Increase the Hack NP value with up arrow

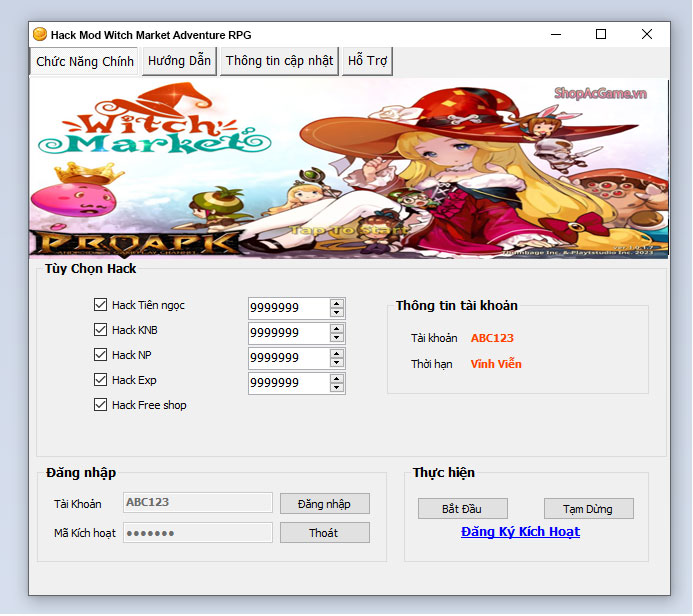[337, 354]
